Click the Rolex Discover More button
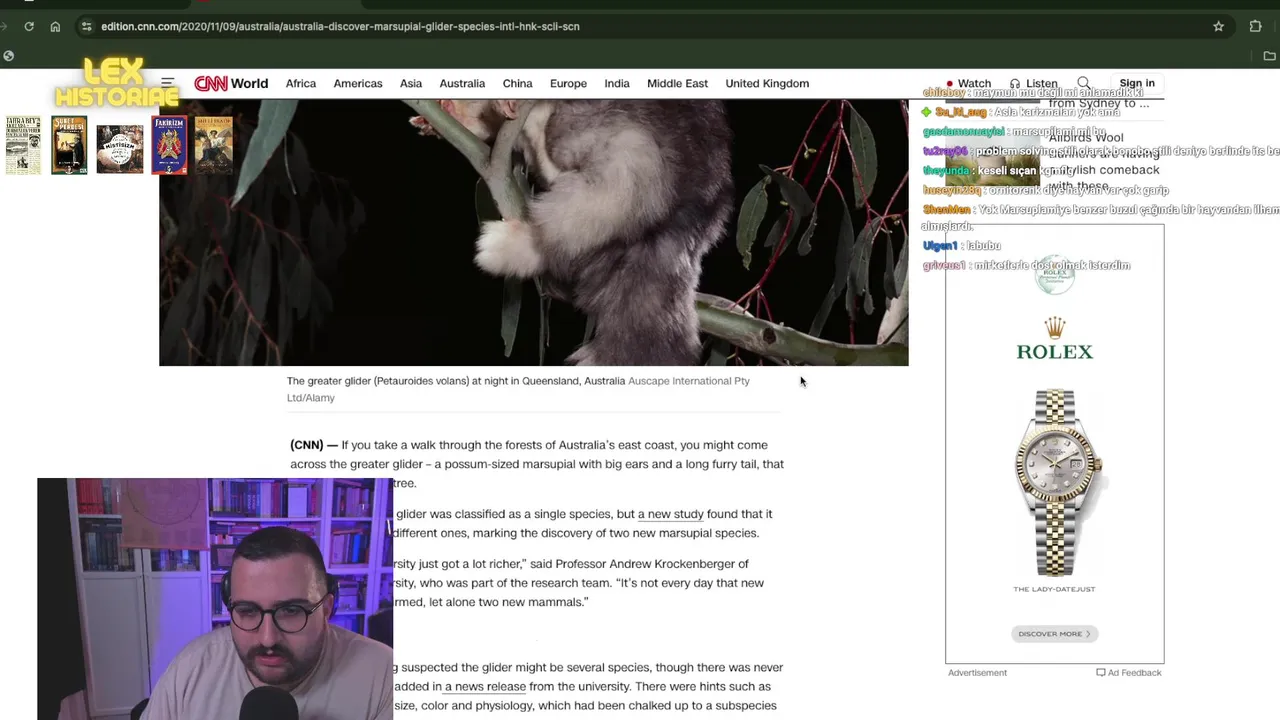This screenshot has height=720, width=1280. point(1055,634)
